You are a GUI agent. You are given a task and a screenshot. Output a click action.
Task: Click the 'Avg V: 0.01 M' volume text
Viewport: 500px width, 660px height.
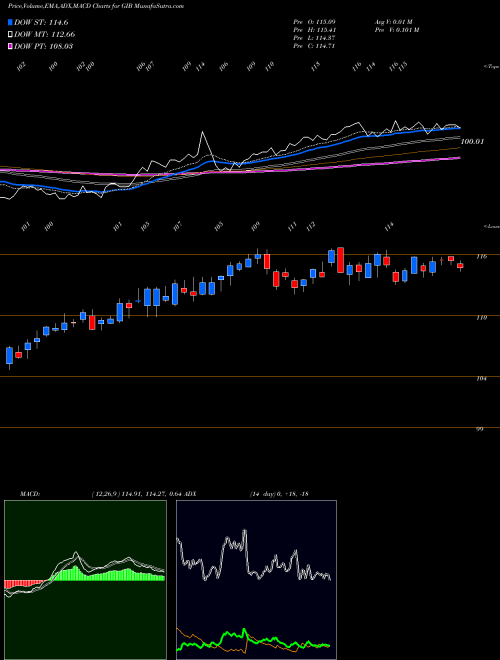[394, 21]
